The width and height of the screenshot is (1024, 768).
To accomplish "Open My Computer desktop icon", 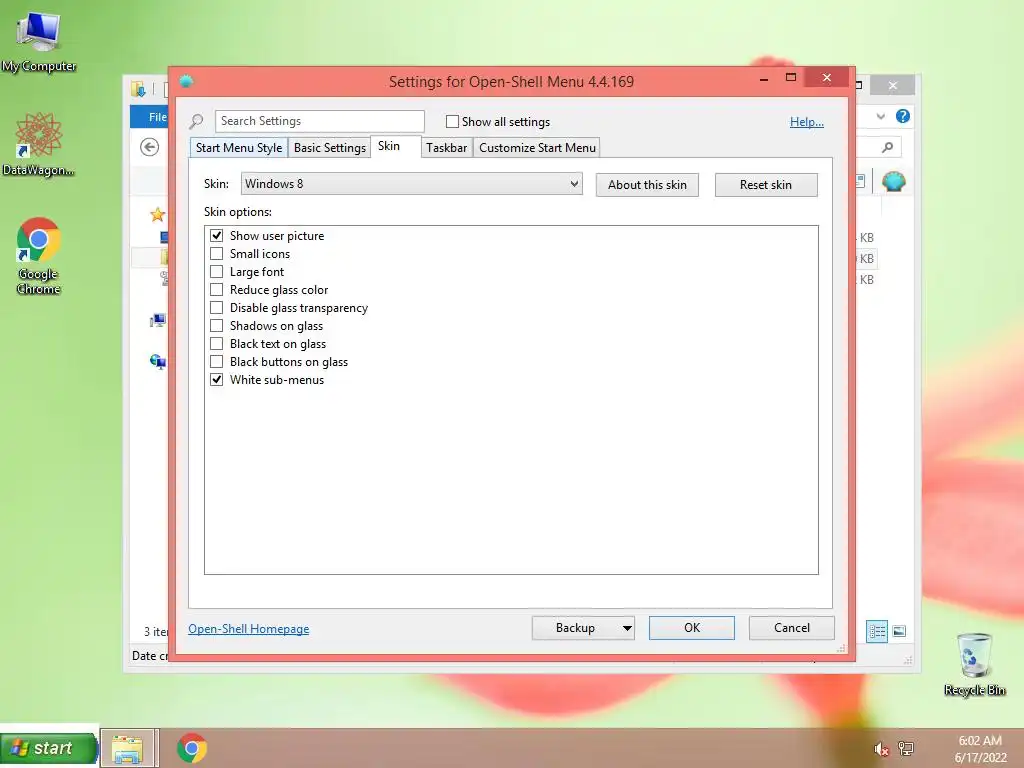I will click(x=39, y=42).
